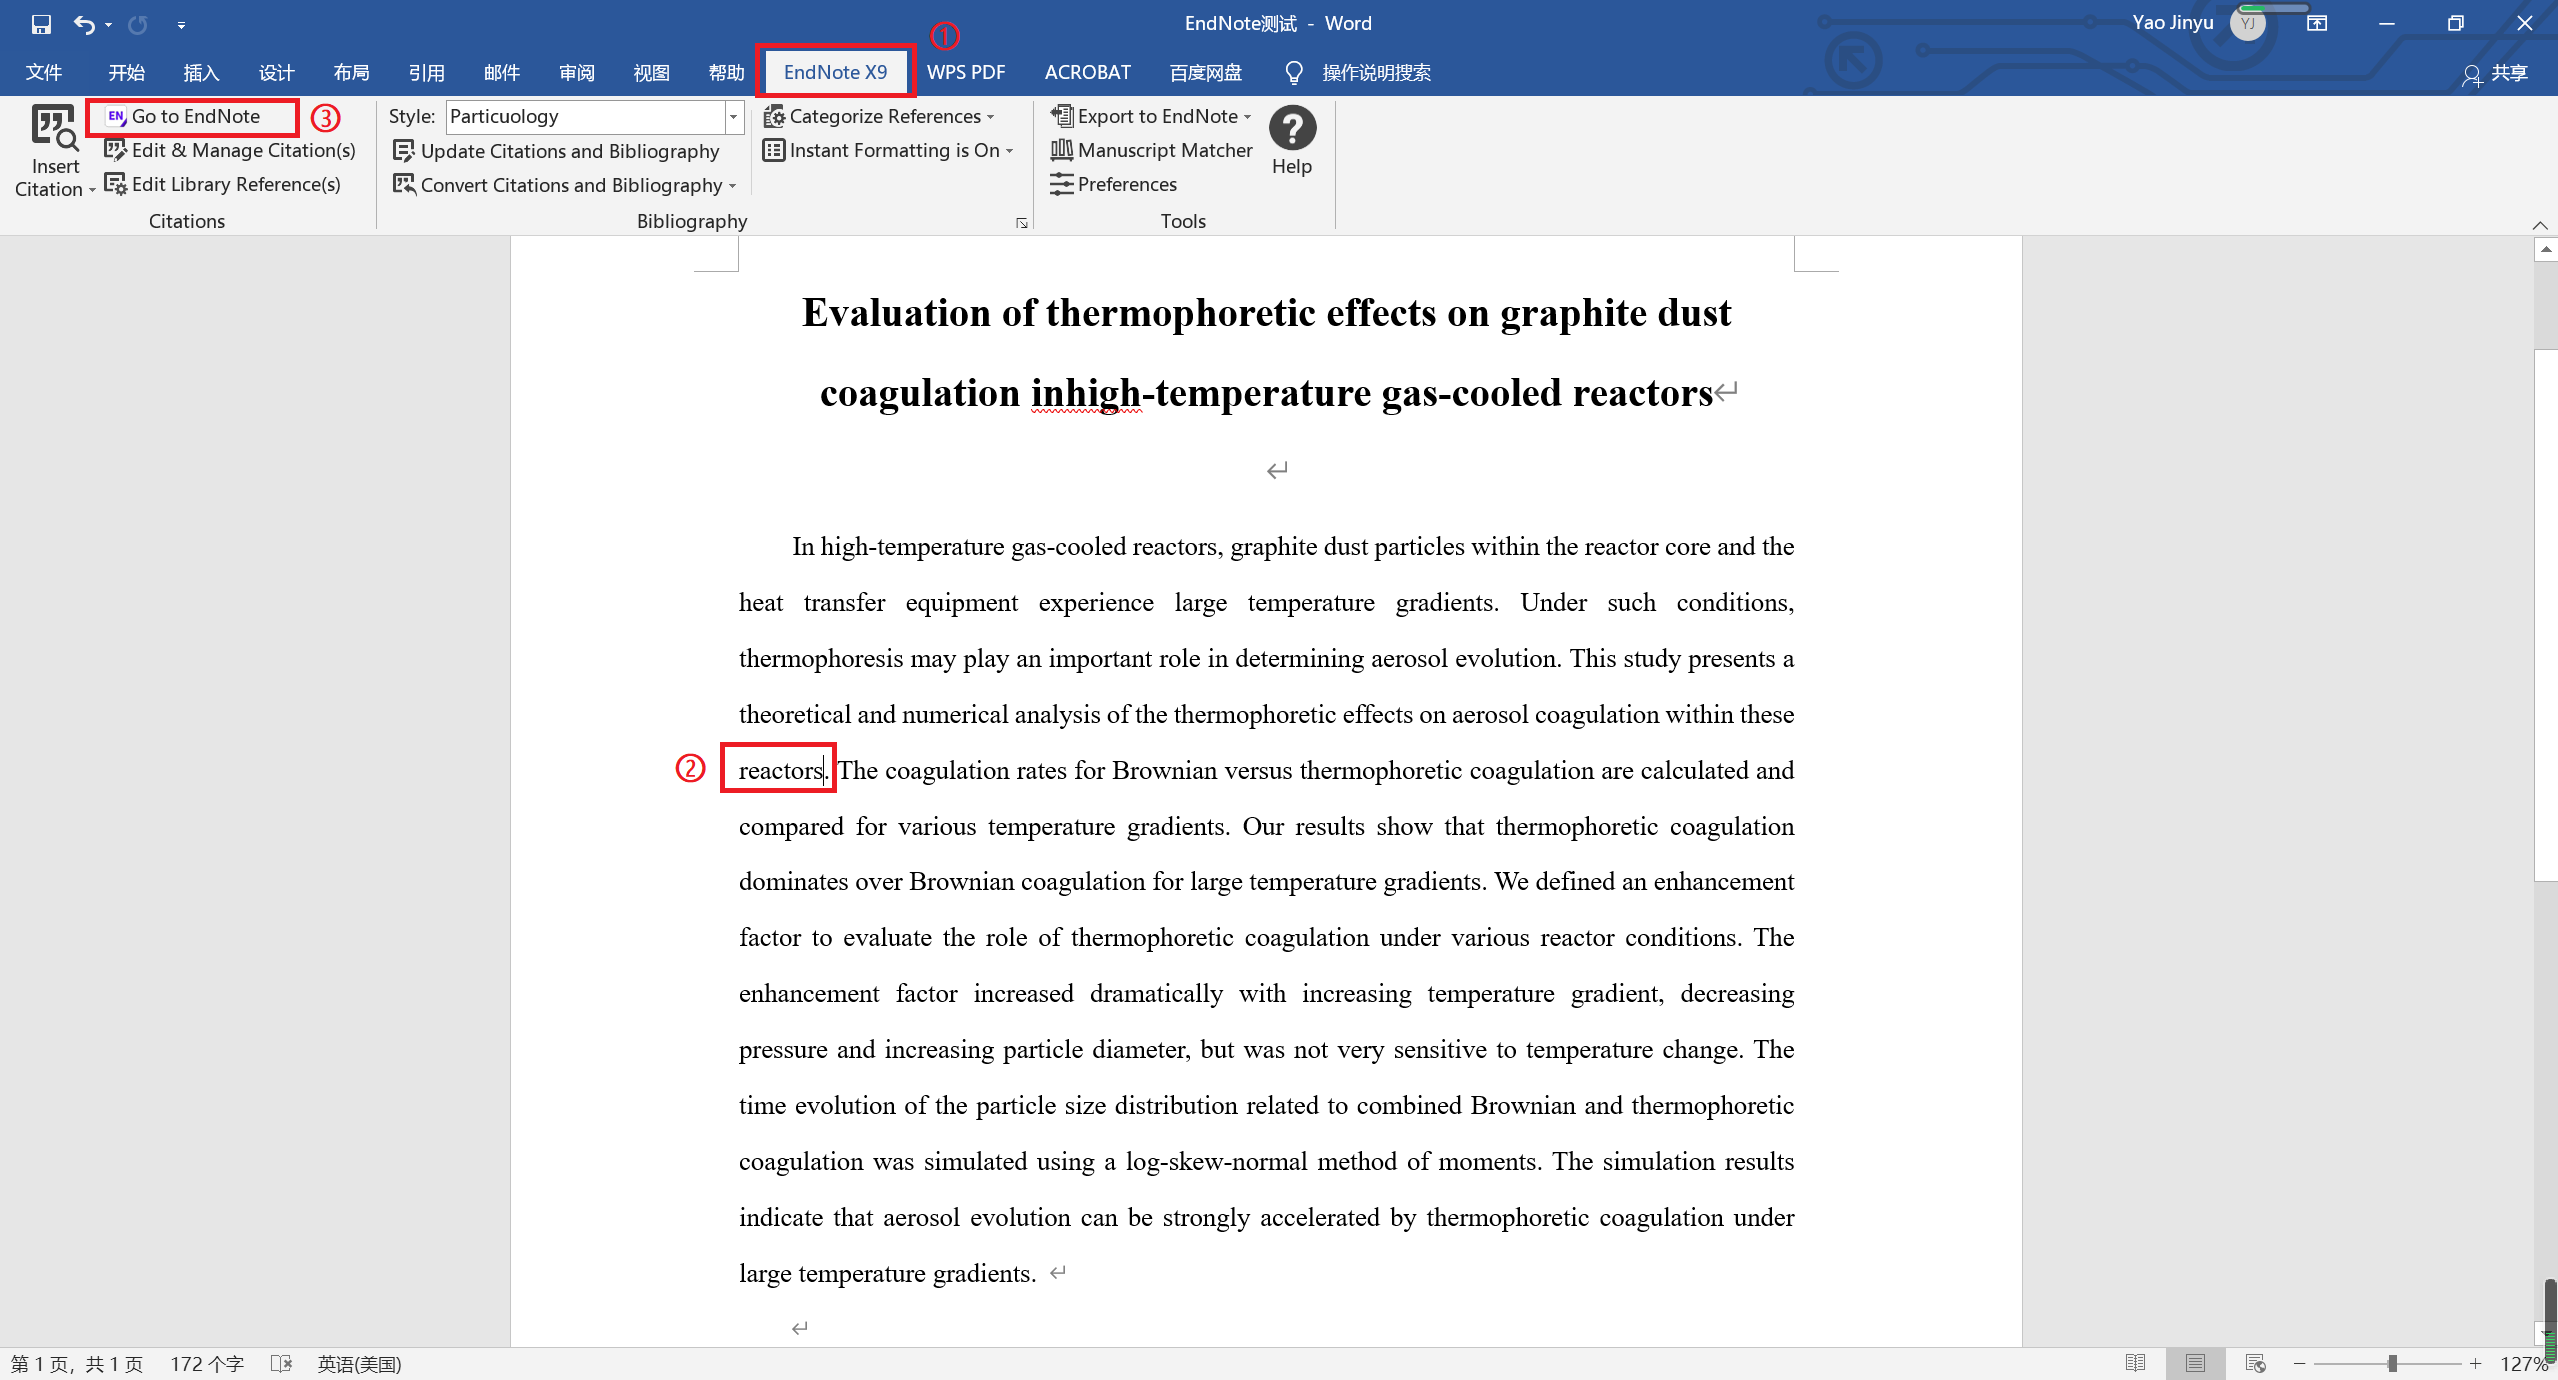Click Update Citations and Bibliography

[556, 151]
